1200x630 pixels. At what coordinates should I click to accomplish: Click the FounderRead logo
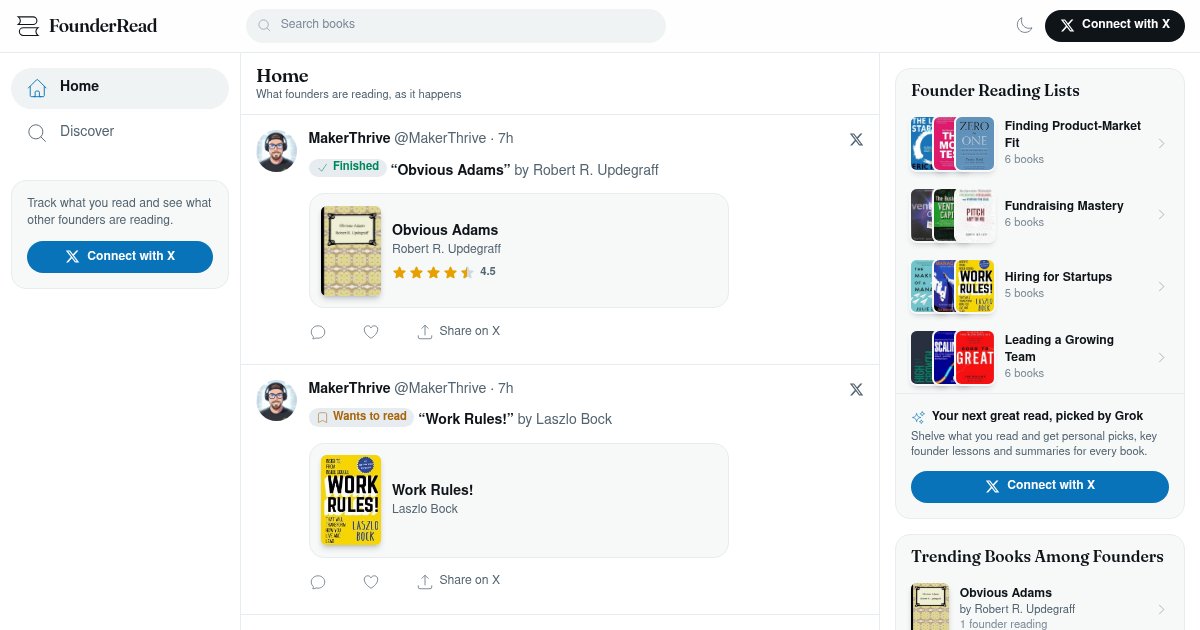(x=87, y=26)
